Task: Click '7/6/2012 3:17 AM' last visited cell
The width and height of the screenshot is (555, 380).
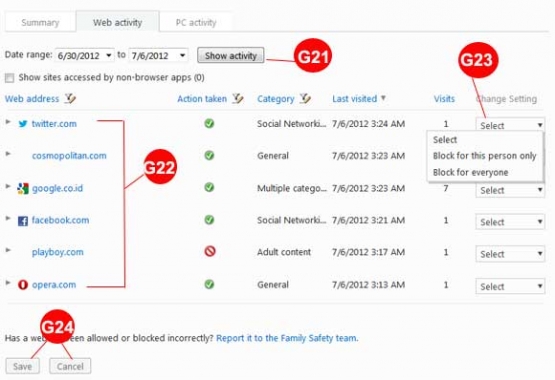Action: 368,252
